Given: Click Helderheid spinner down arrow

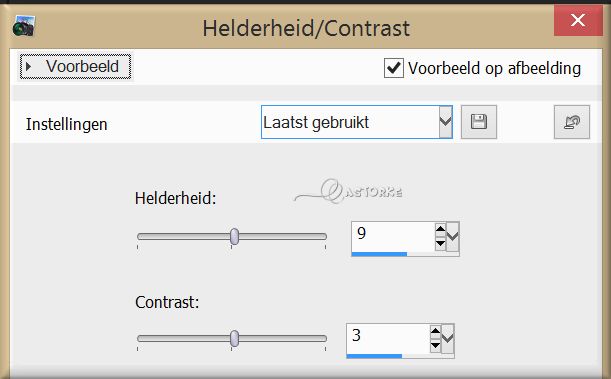Looking at the screenshot, I should click(440, 244).
